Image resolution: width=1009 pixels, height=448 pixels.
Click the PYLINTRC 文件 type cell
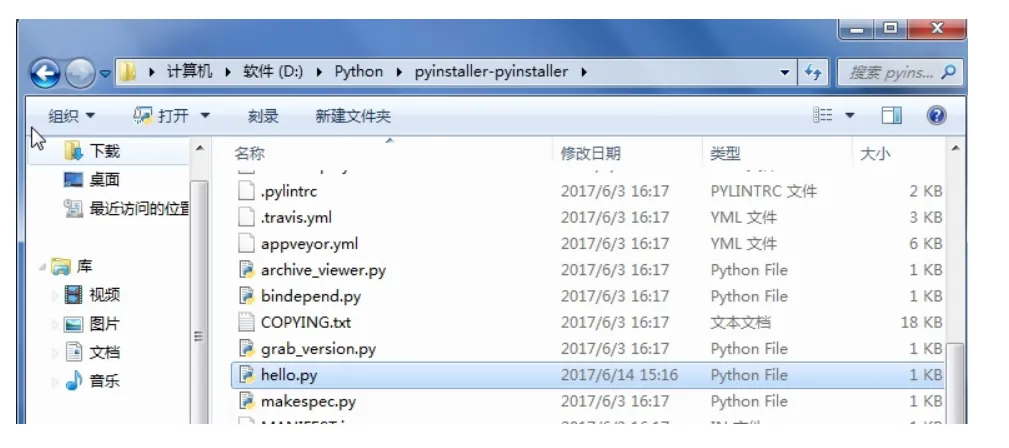tap(763, 191)
